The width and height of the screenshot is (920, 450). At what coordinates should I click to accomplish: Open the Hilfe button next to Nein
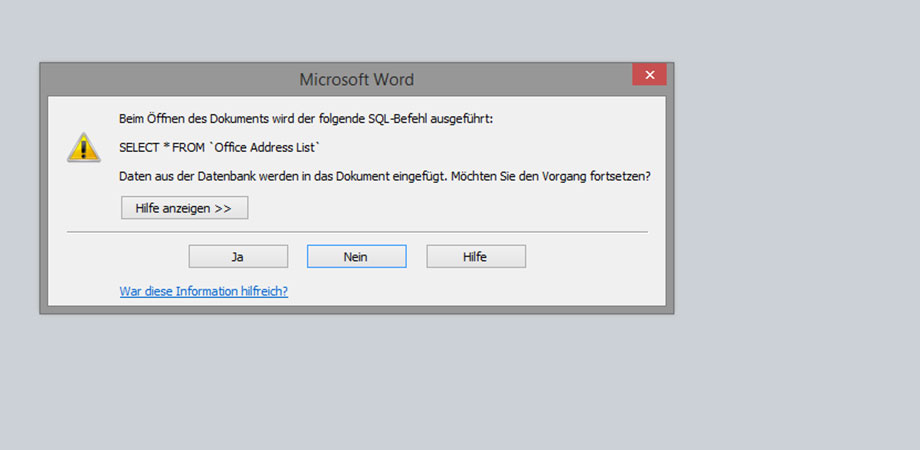475,257
